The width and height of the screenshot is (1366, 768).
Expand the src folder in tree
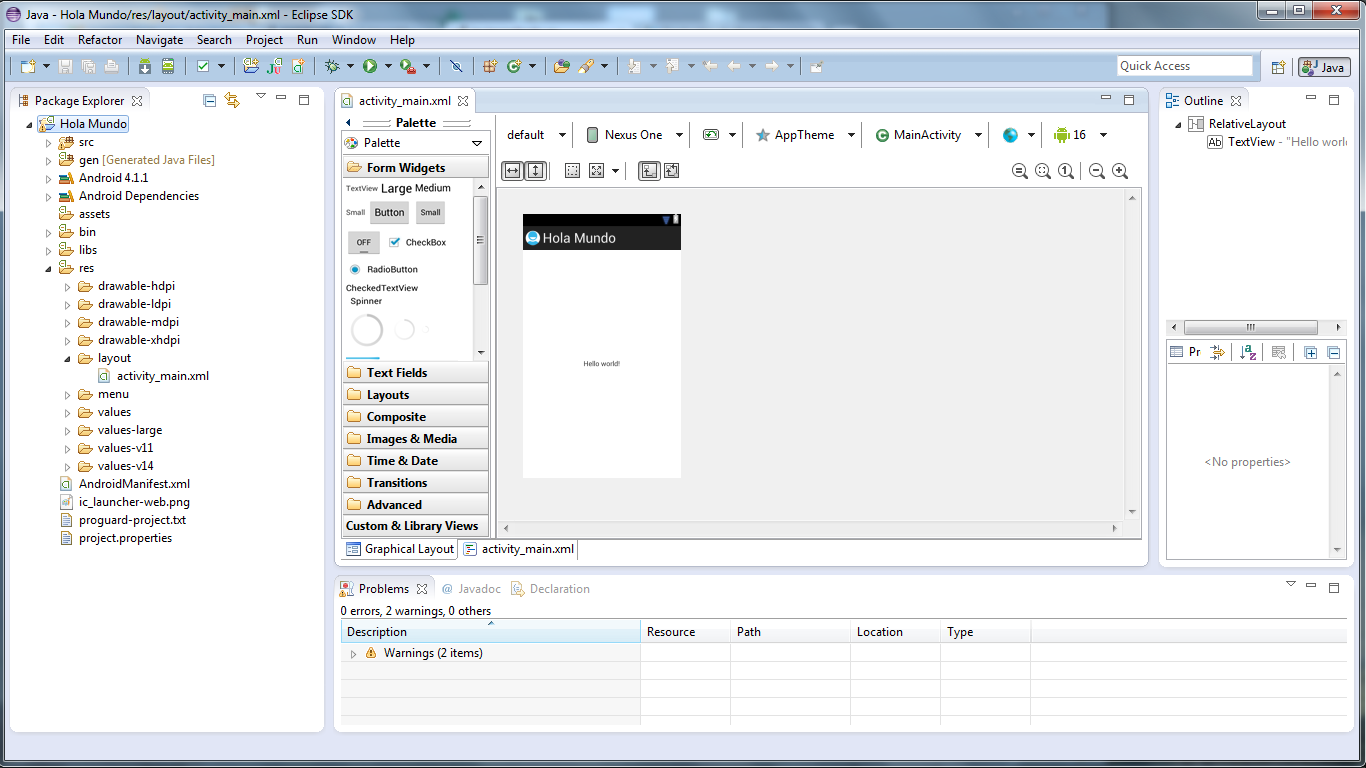pyautogui.click(x=48, y=143)
